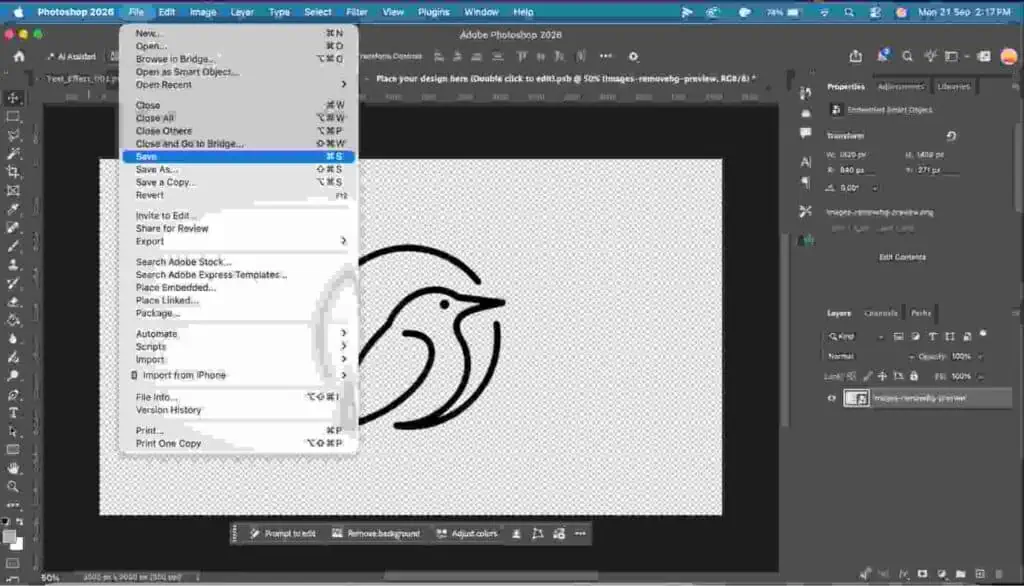1024x586 pixels.
Task: Select the Eraser tool
Action: click(13, 302)
